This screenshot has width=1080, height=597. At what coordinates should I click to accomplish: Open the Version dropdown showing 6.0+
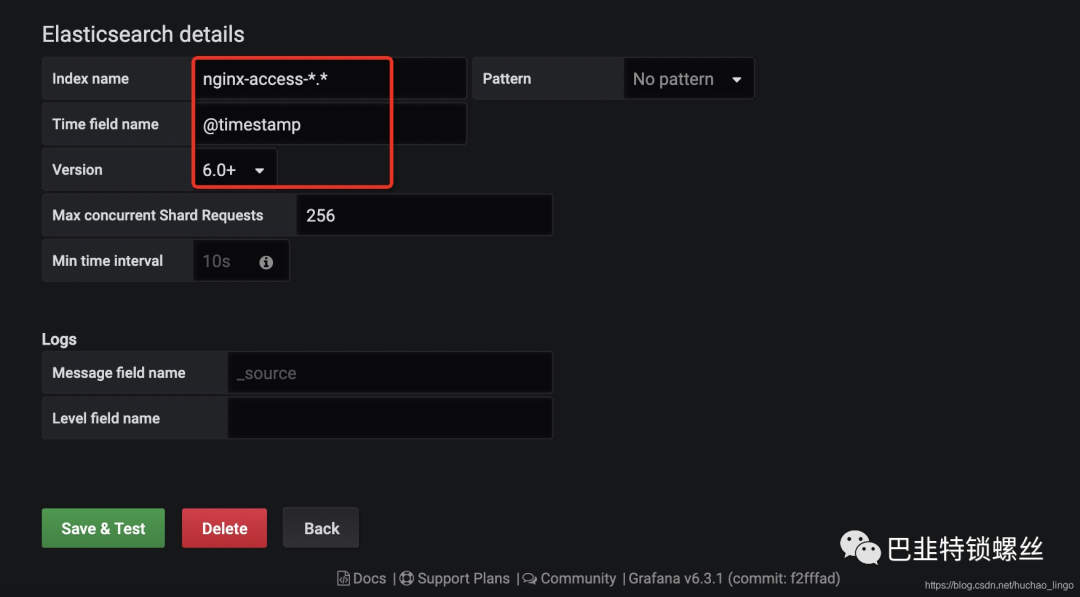click(x=234, y=169)
